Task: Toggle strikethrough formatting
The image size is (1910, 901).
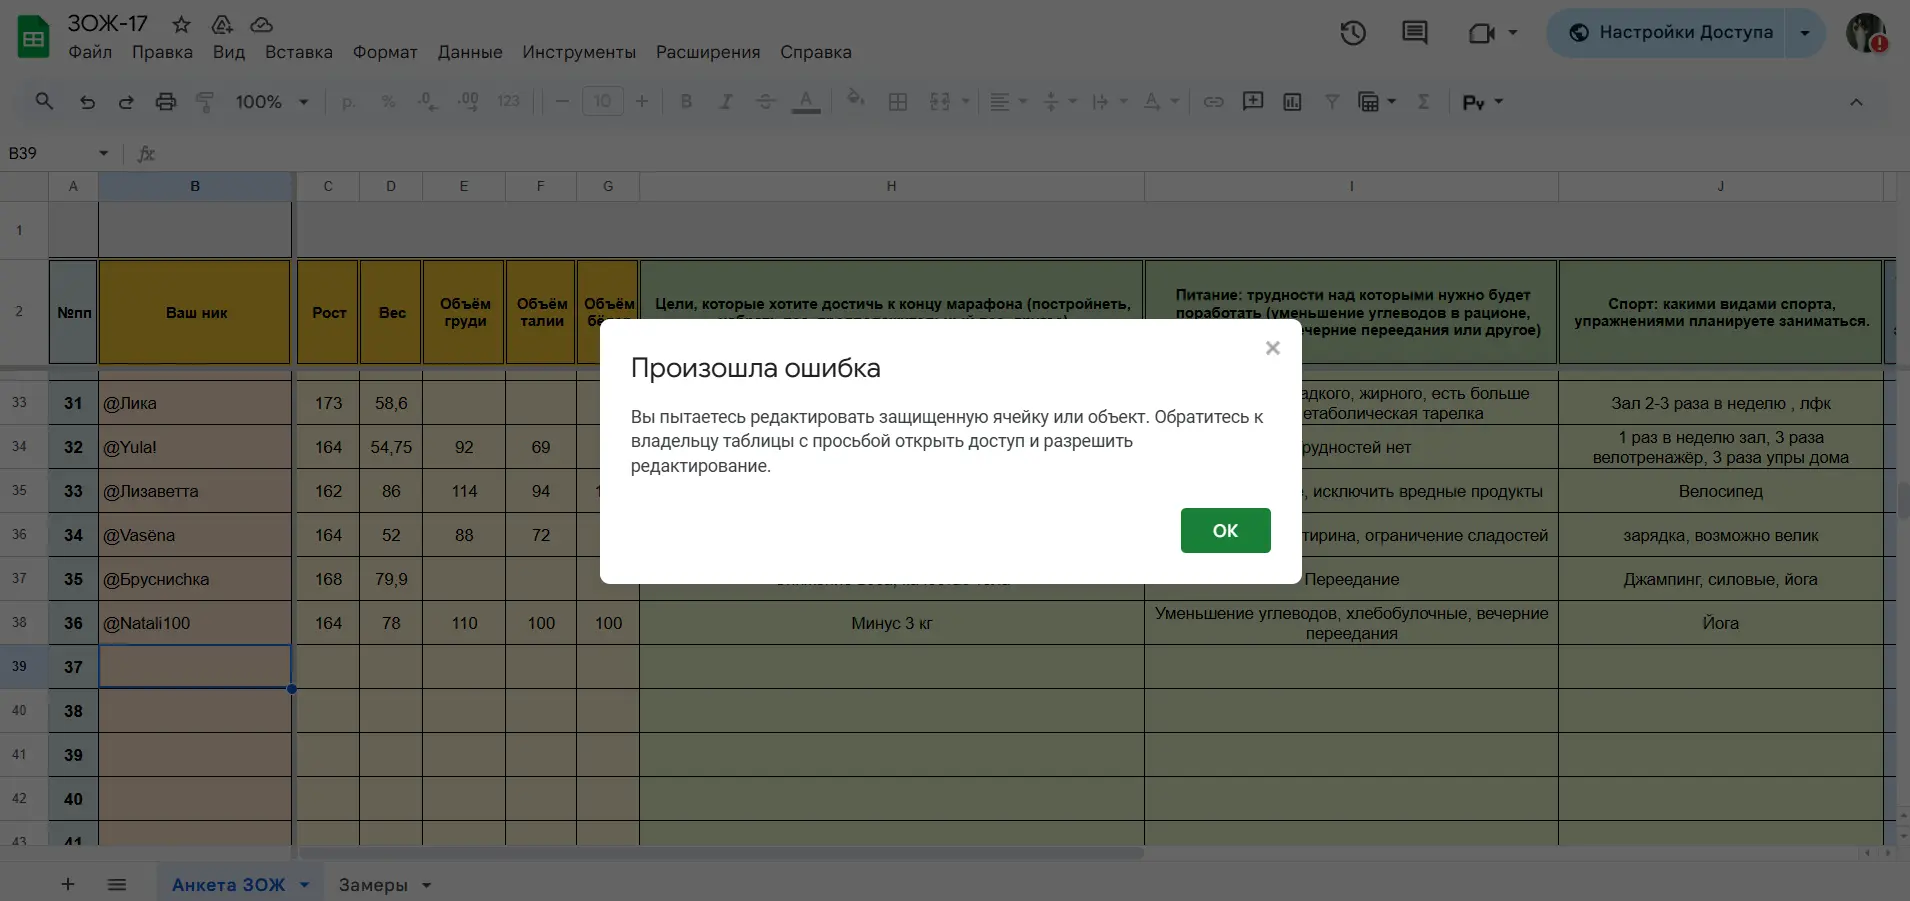Action: (x=765, y=101)
